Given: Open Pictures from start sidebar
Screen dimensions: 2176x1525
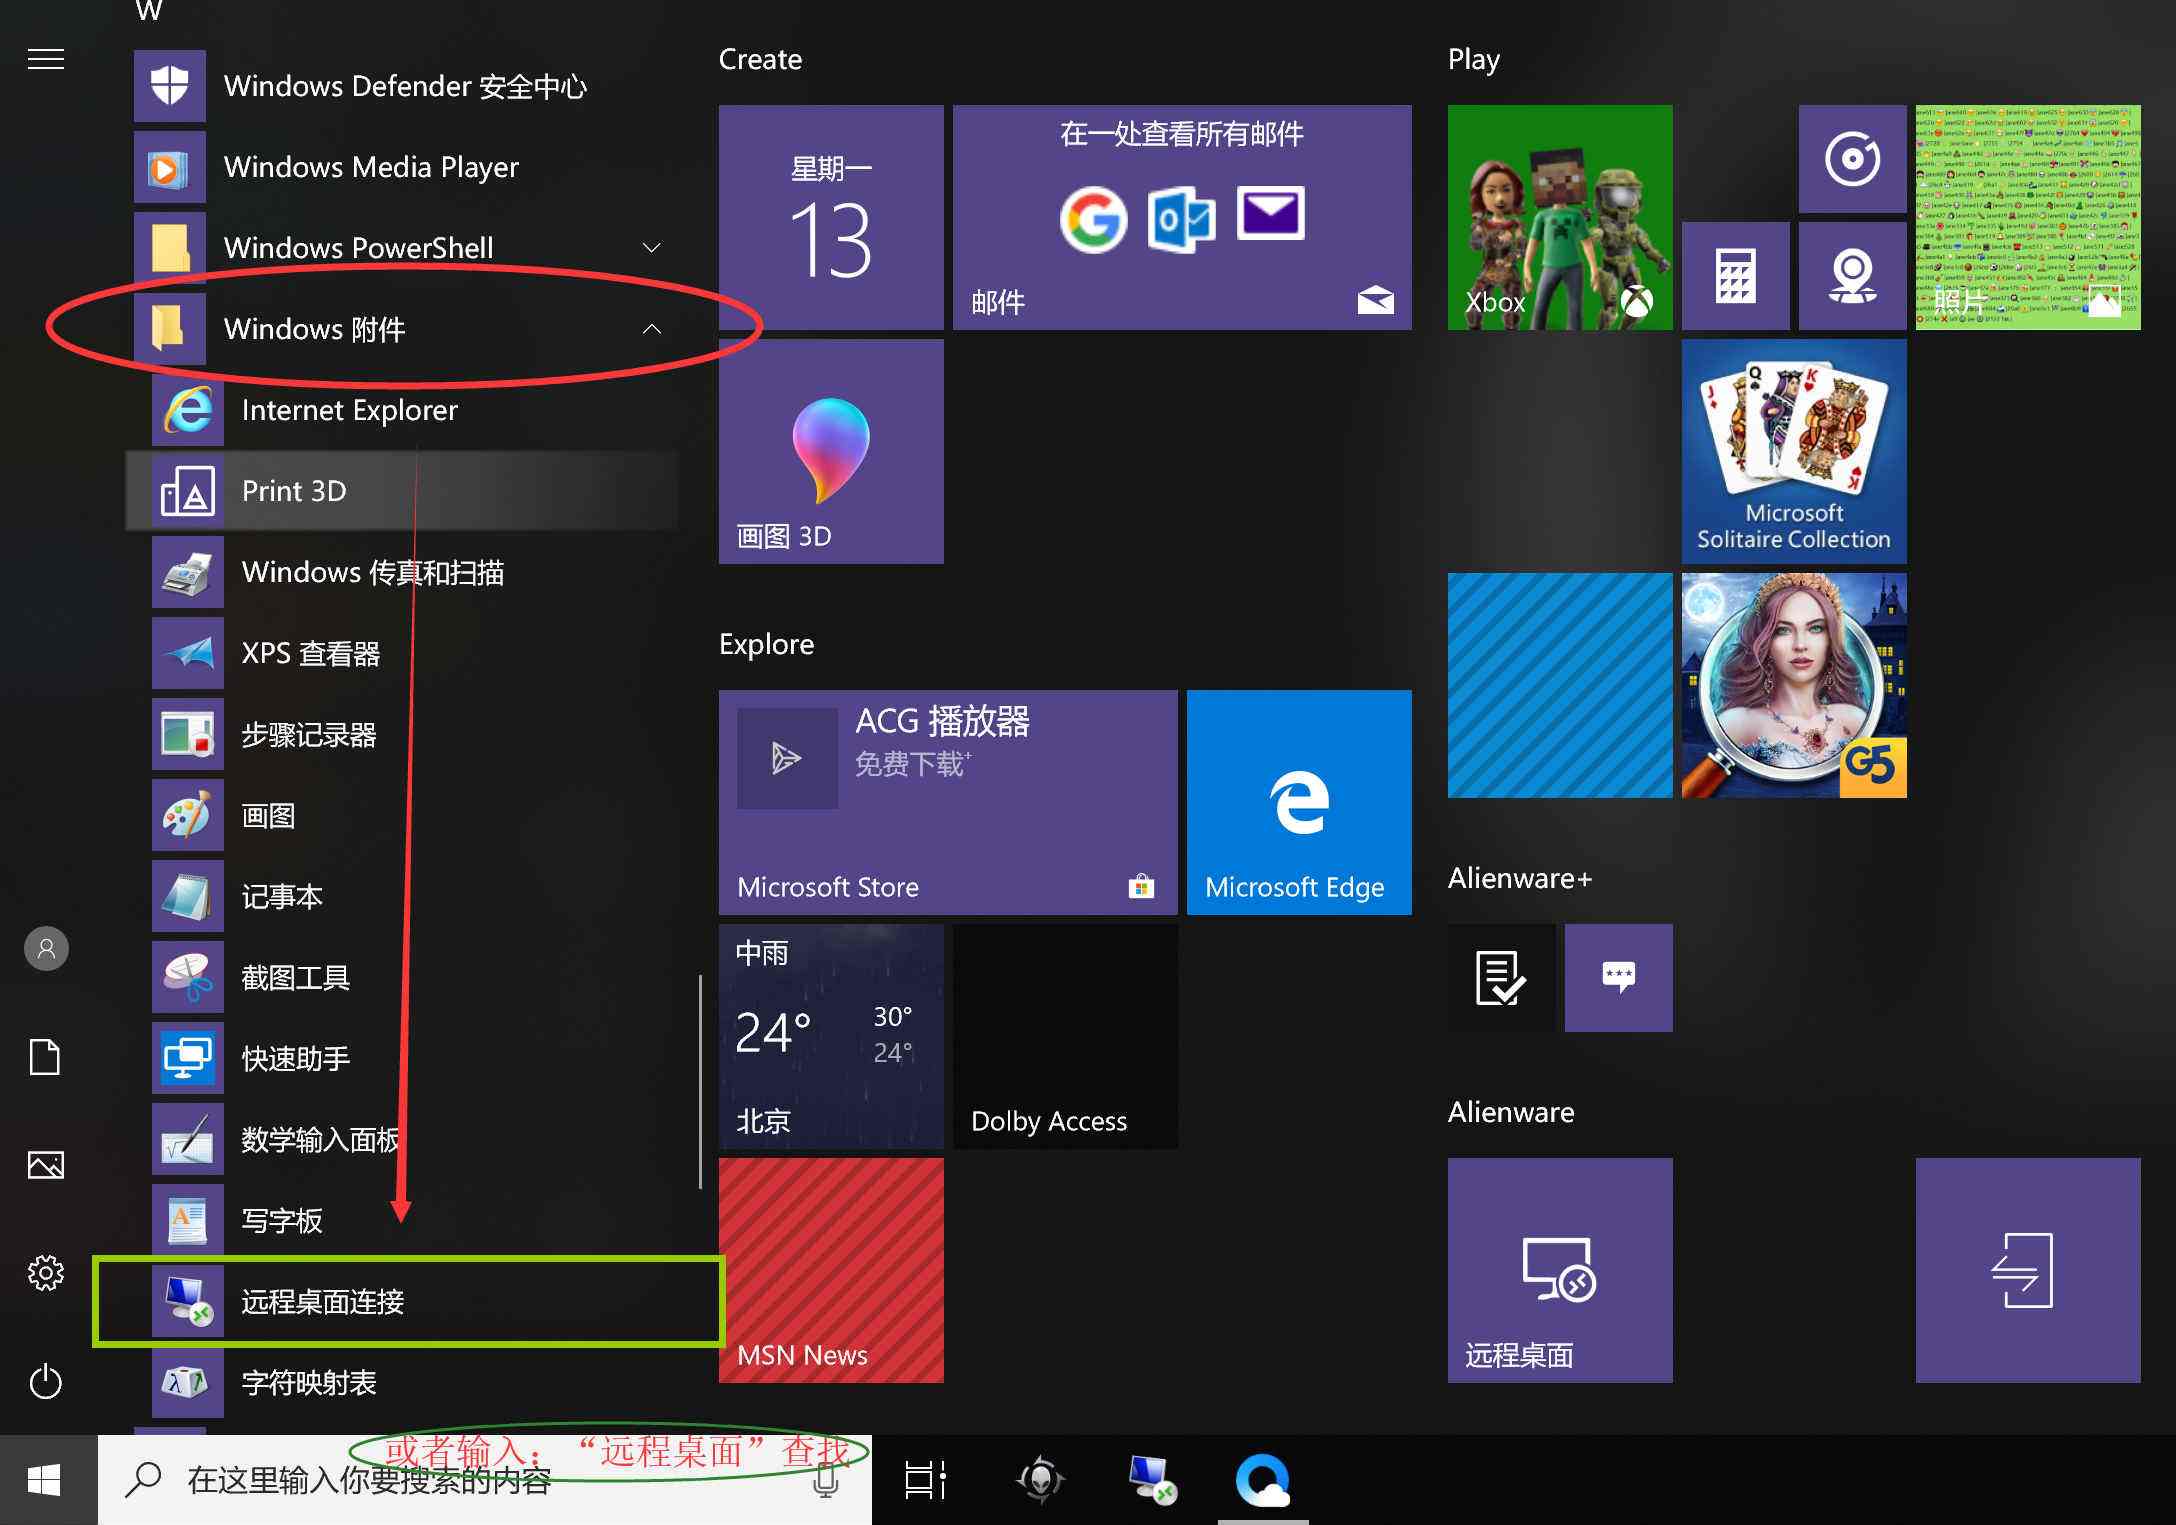Looking at the screenshot, I should (46, 1165).
